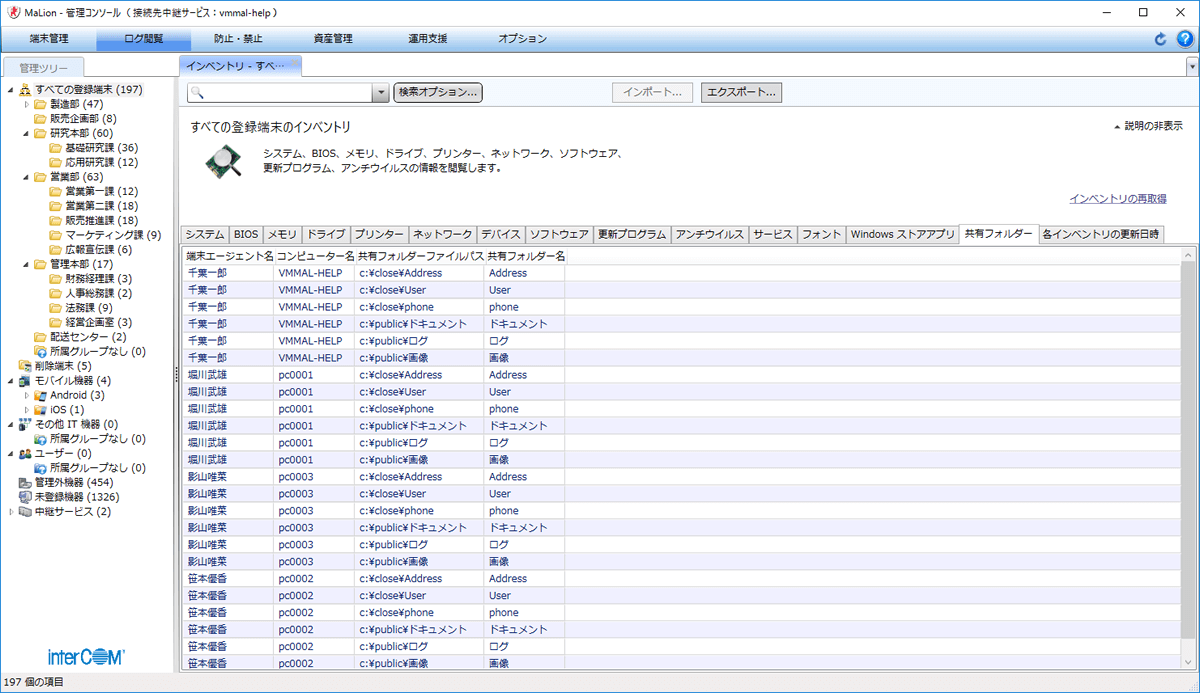The width and height of the screenshot is (1200, 693).
Task: Collapse the 営業部 tree node
Action: coord(26,177)
